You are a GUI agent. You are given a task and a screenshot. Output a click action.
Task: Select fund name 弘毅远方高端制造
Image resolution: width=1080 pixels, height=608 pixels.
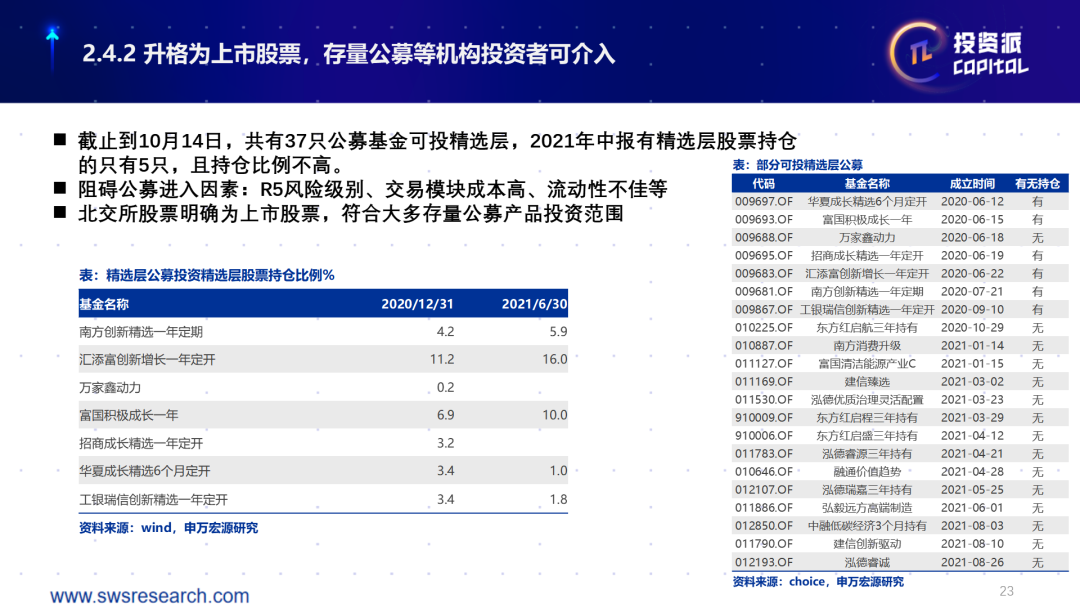(x=866, y=507)
